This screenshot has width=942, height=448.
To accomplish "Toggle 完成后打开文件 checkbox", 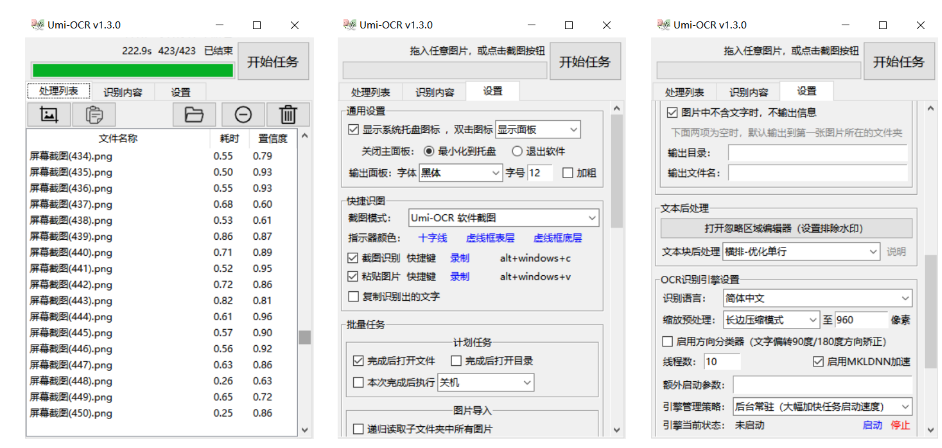I will (358, 361).
